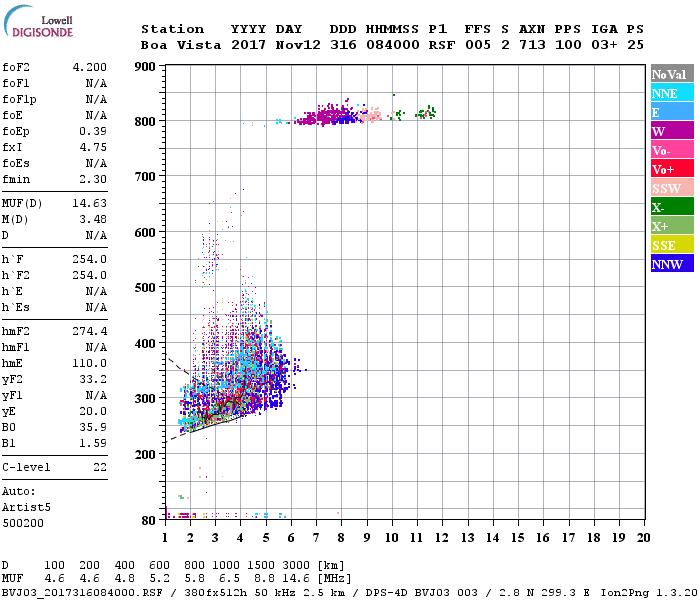The image size is (700, 600).
Task: Click the foEp value 0.39
Action: 93,131
